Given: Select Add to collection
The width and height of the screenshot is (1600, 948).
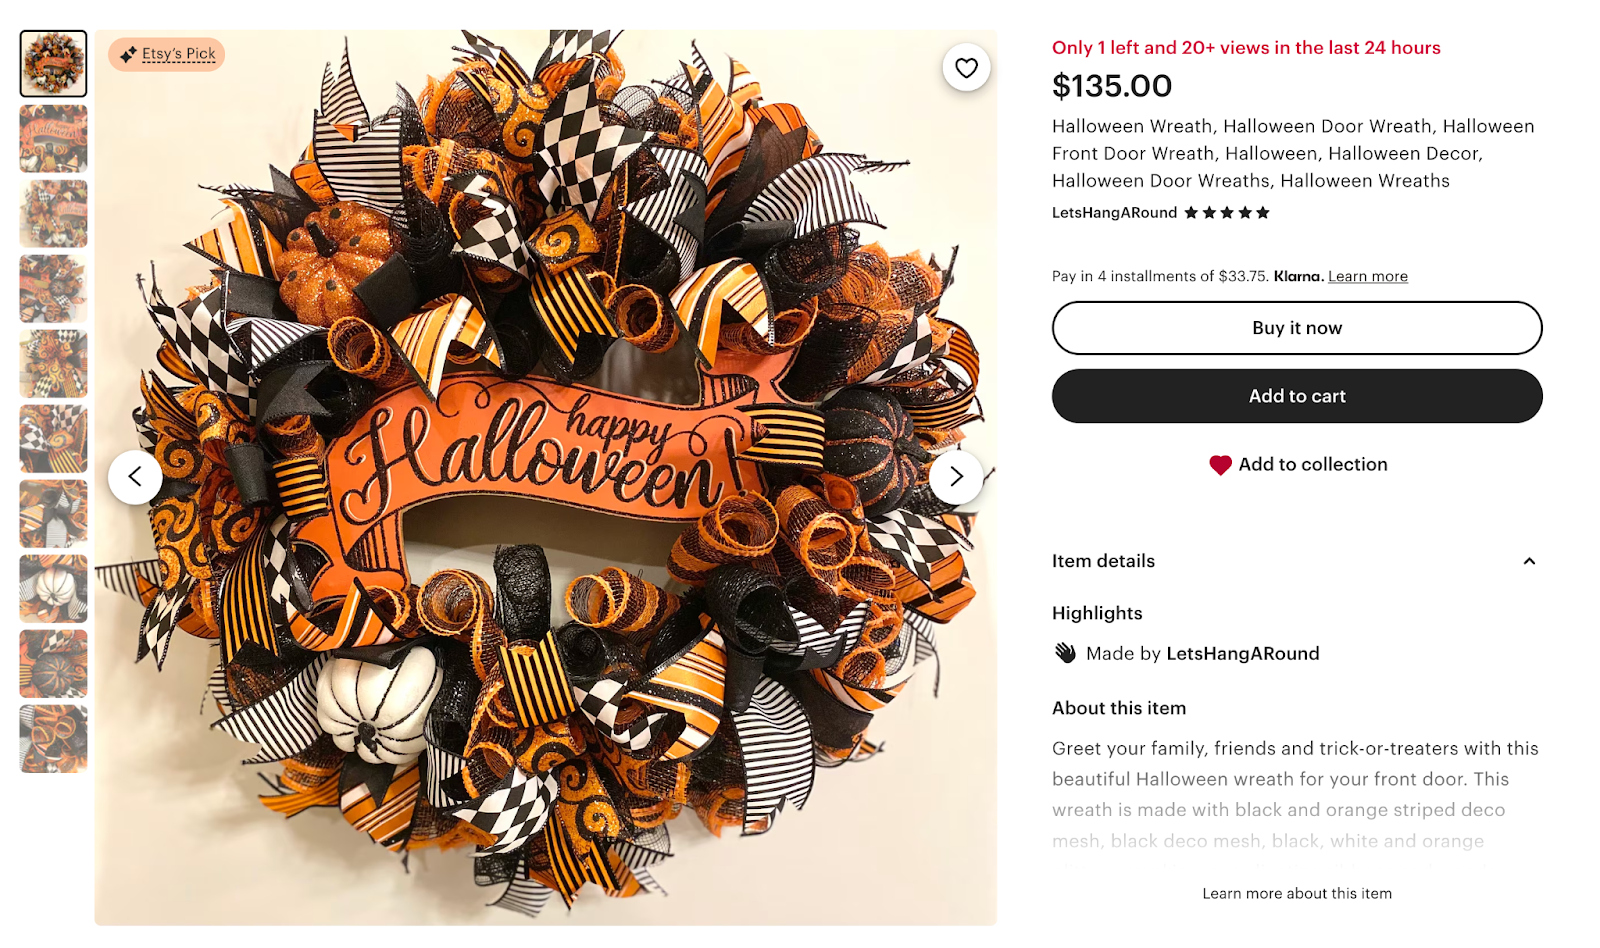Looking at the screenshot, I should [1312, 464].
